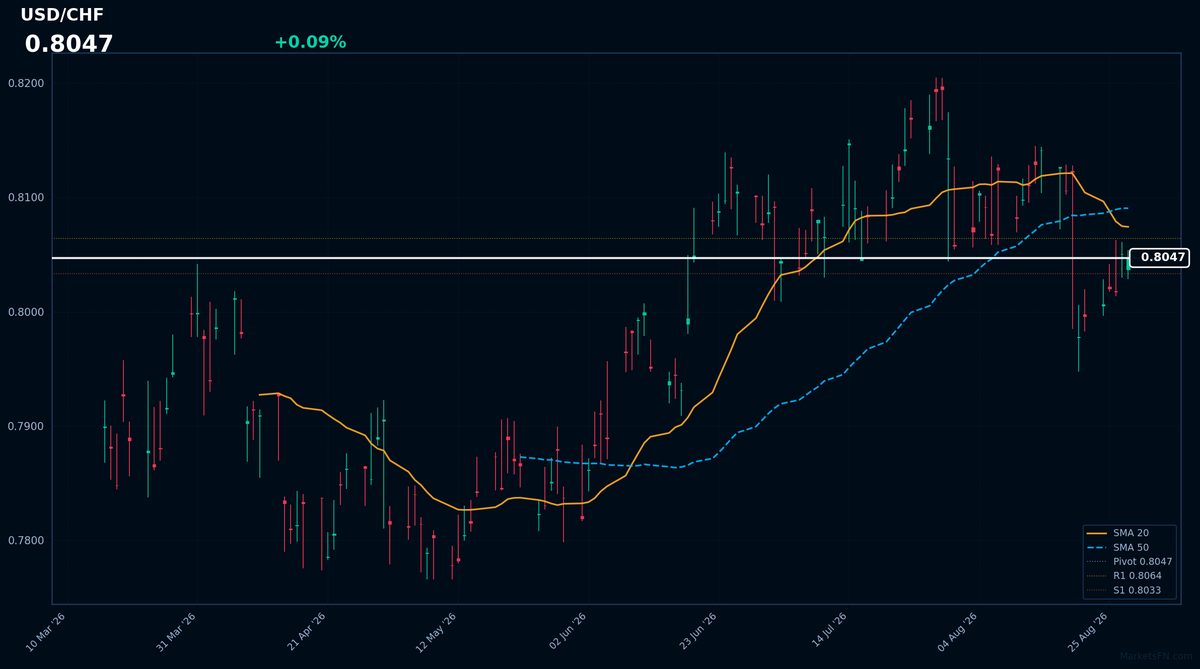Screen dimensions: 1200x669
Task: Click the 02 Jun '26 date label
Action: 569,633
